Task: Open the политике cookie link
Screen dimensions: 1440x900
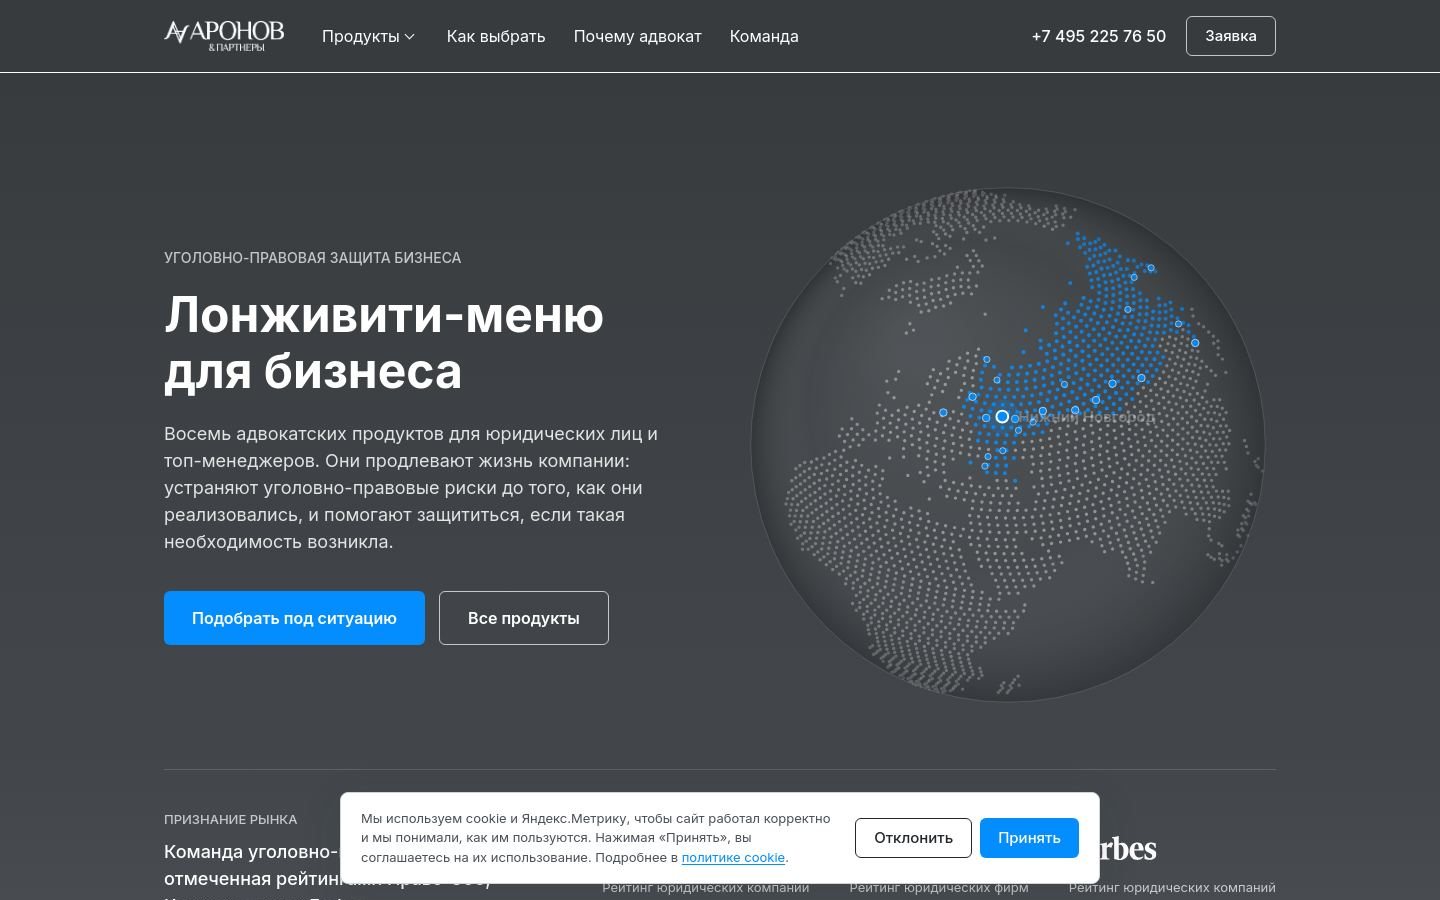Action: tap(733, 857)
